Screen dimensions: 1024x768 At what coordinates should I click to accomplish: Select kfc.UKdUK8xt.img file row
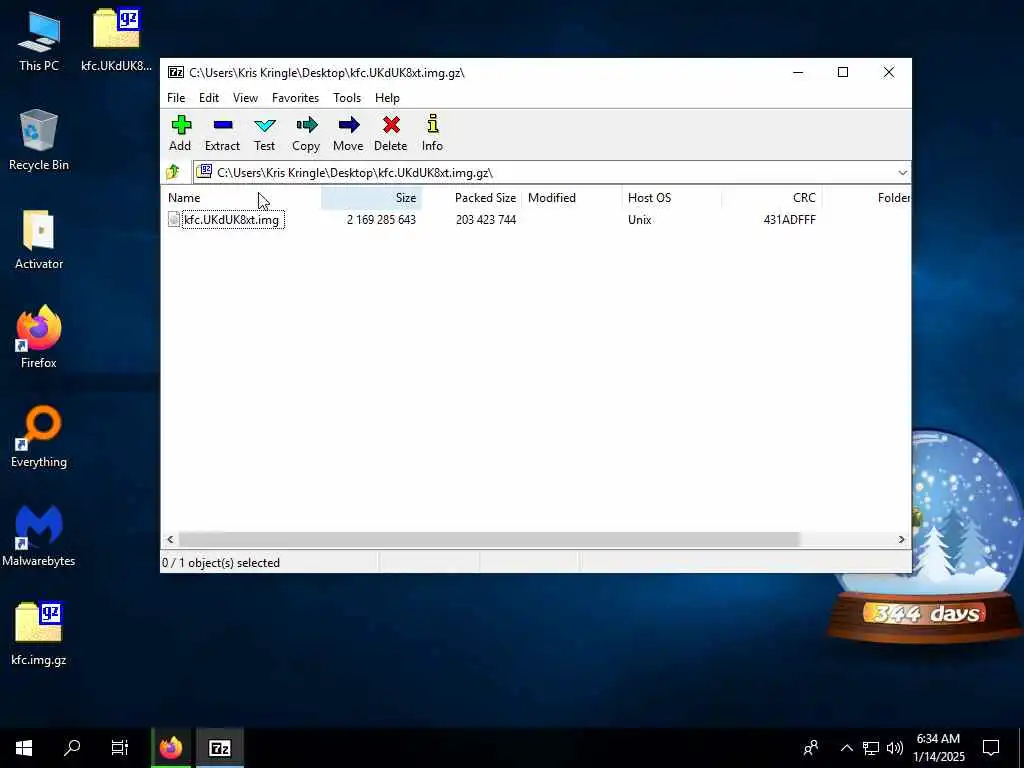pos(536,220)
